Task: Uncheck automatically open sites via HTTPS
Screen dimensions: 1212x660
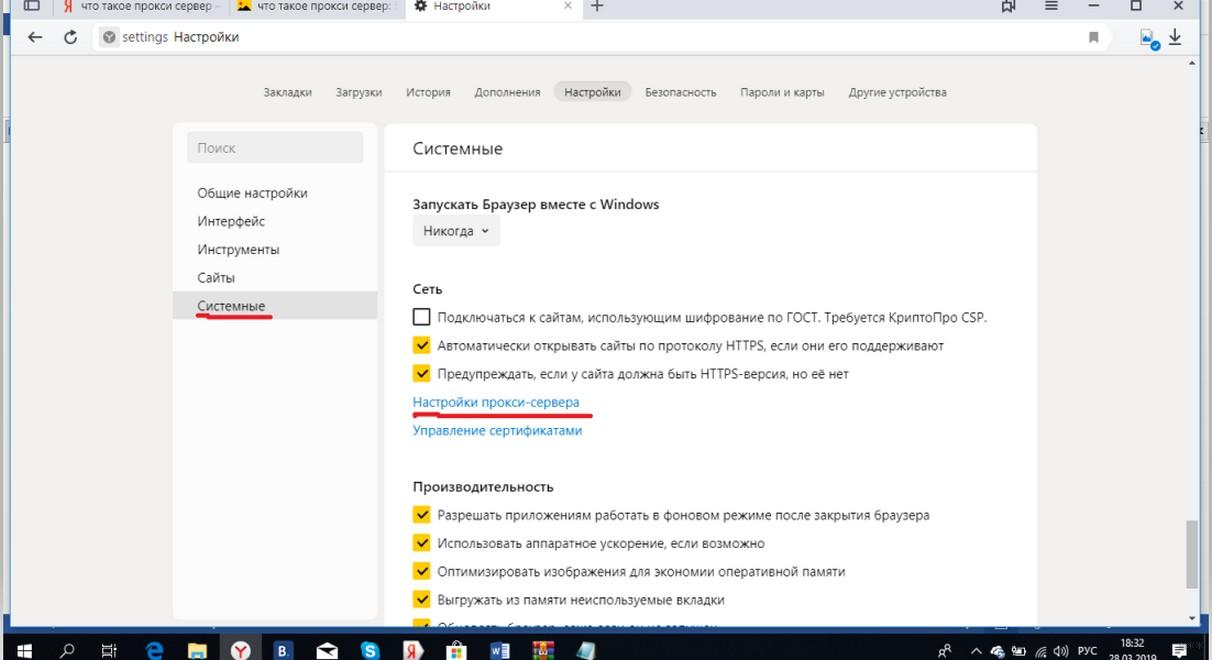Action: click(422, 345)
